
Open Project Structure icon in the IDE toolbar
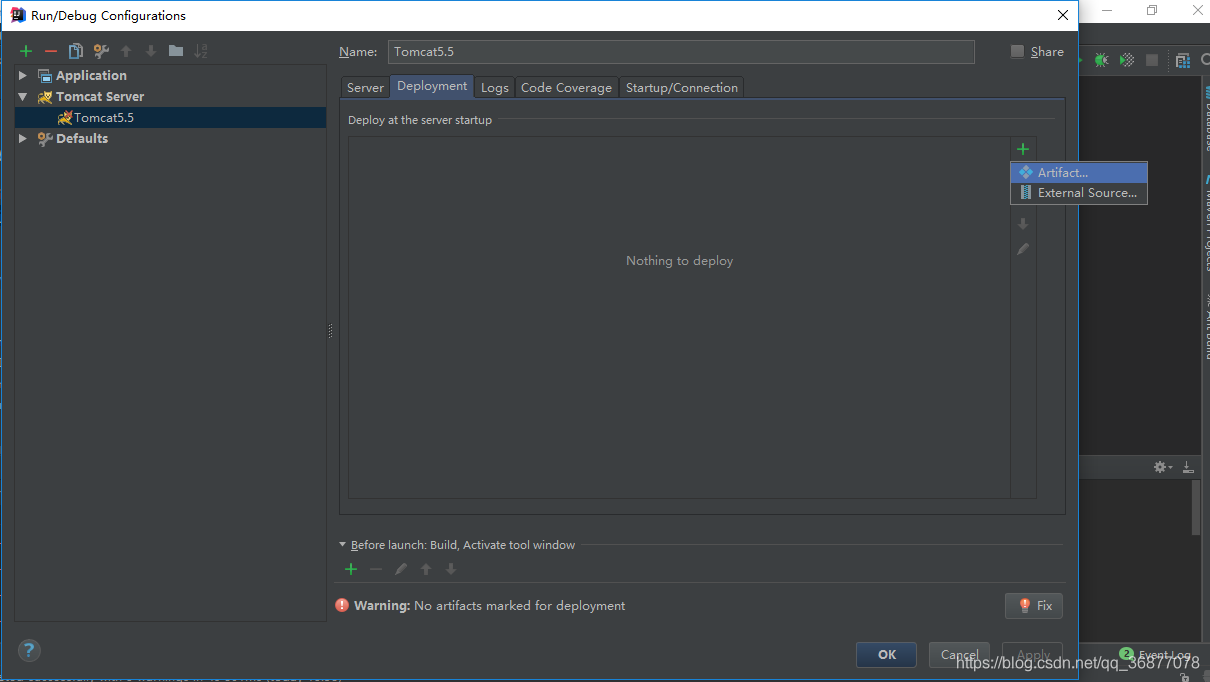[x=1183, y=60]
